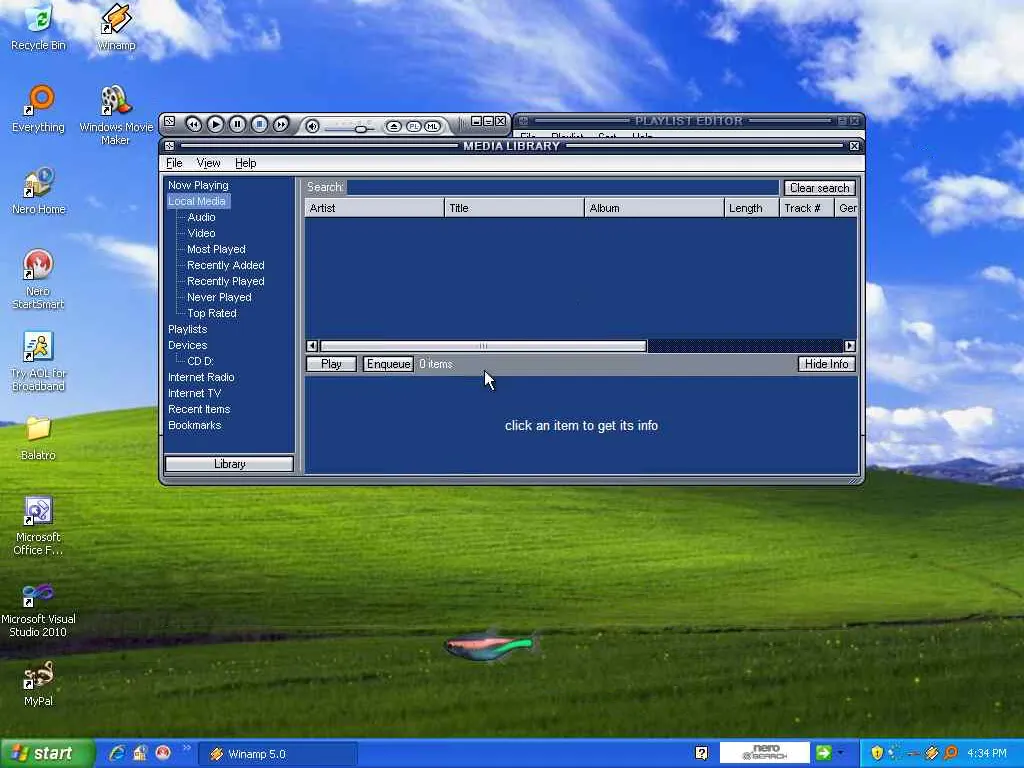This screenshot has width=1024, height=768.
Task: Click the Hide Info button
Action: coord(826,364)
